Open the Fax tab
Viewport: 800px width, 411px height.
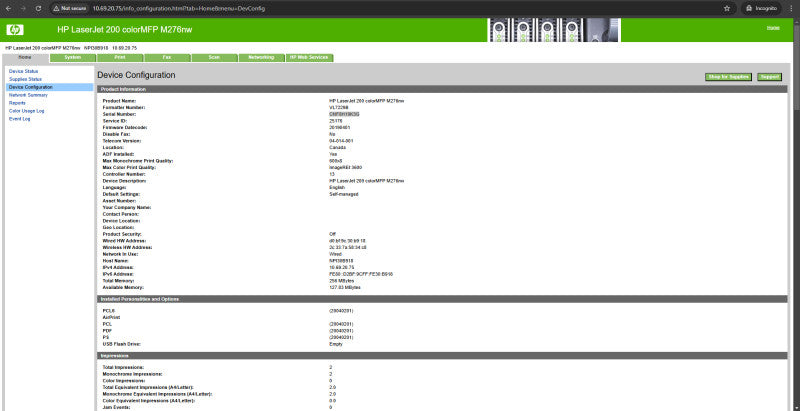pyautogui.click(x=167, y=58)
